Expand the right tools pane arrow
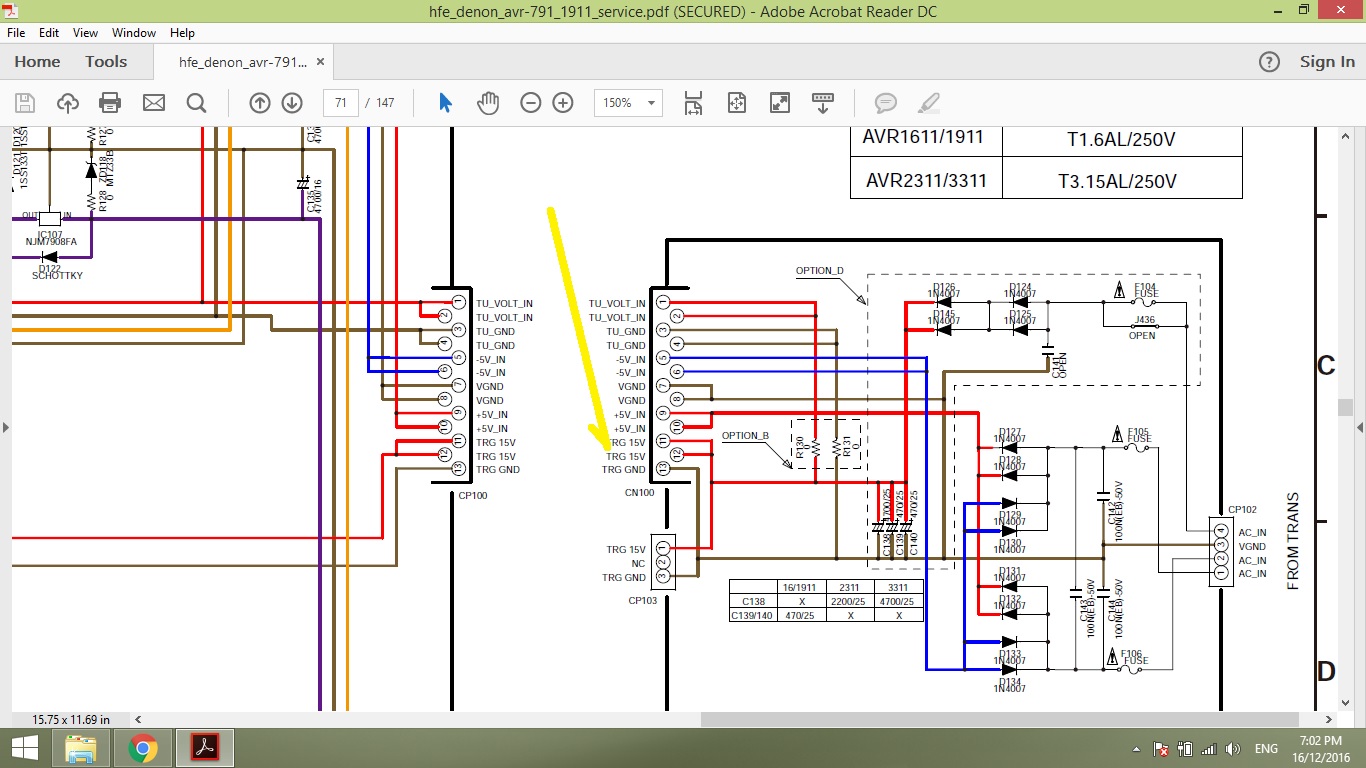This screenshot has height=768, width=1366. click(1359, 427)
